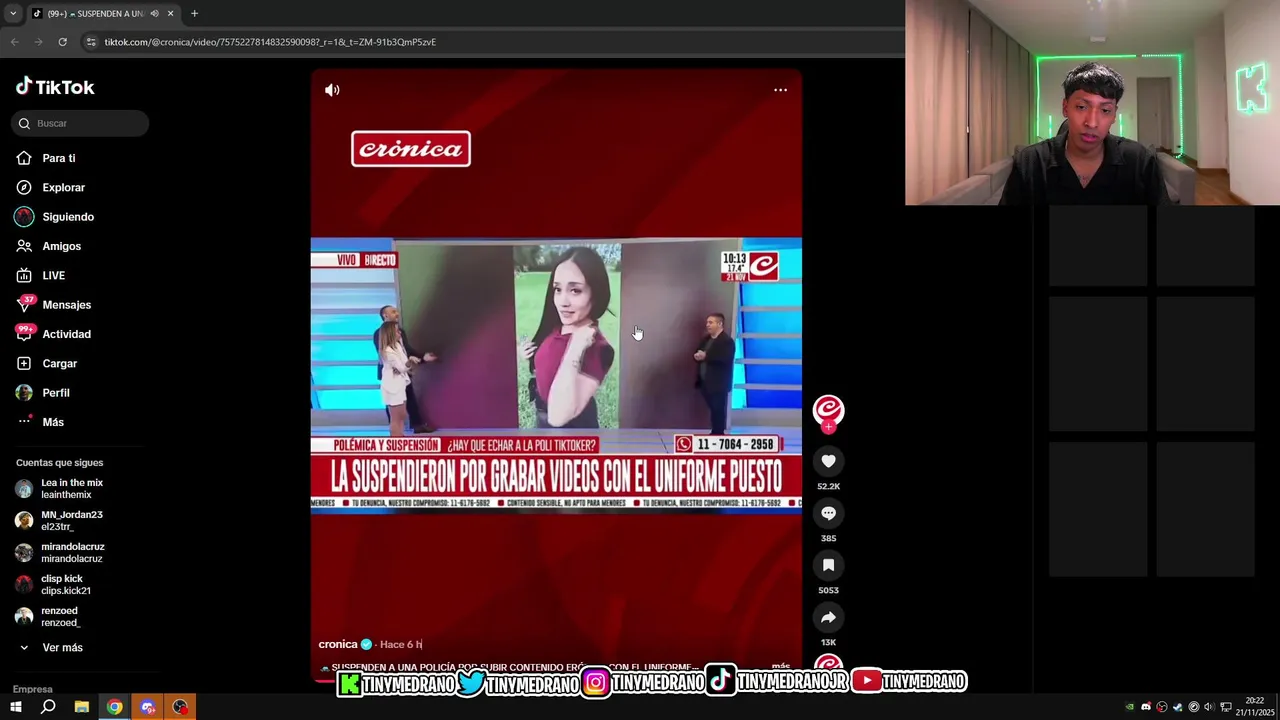Viewport: 1280px width, 720px height.
Task: Click the TikTok video player
Action: [x=556, y=375]
